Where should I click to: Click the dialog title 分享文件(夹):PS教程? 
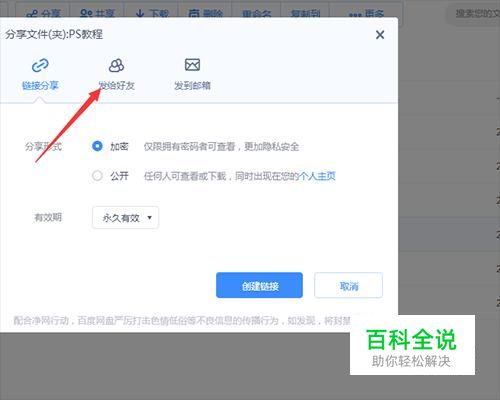click(x=54, y=34)
